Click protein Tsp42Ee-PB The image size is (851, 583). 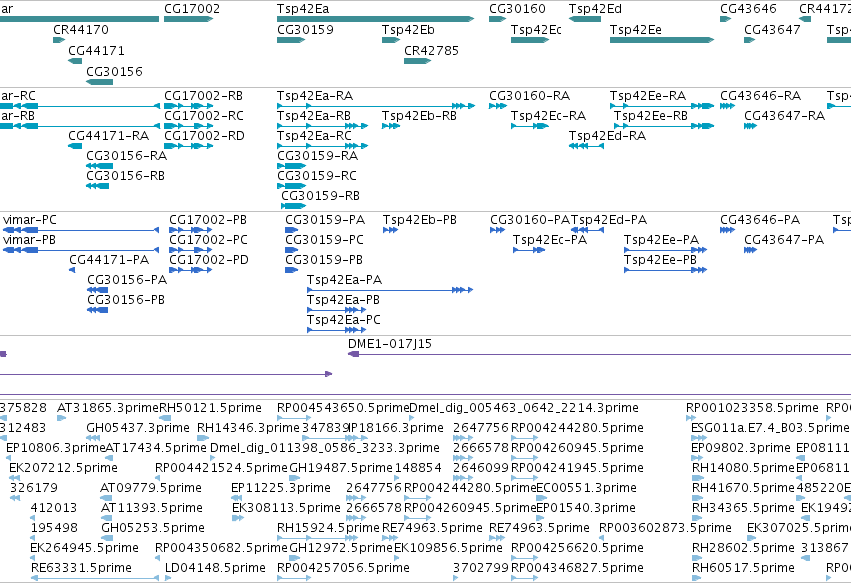[665, 270]
